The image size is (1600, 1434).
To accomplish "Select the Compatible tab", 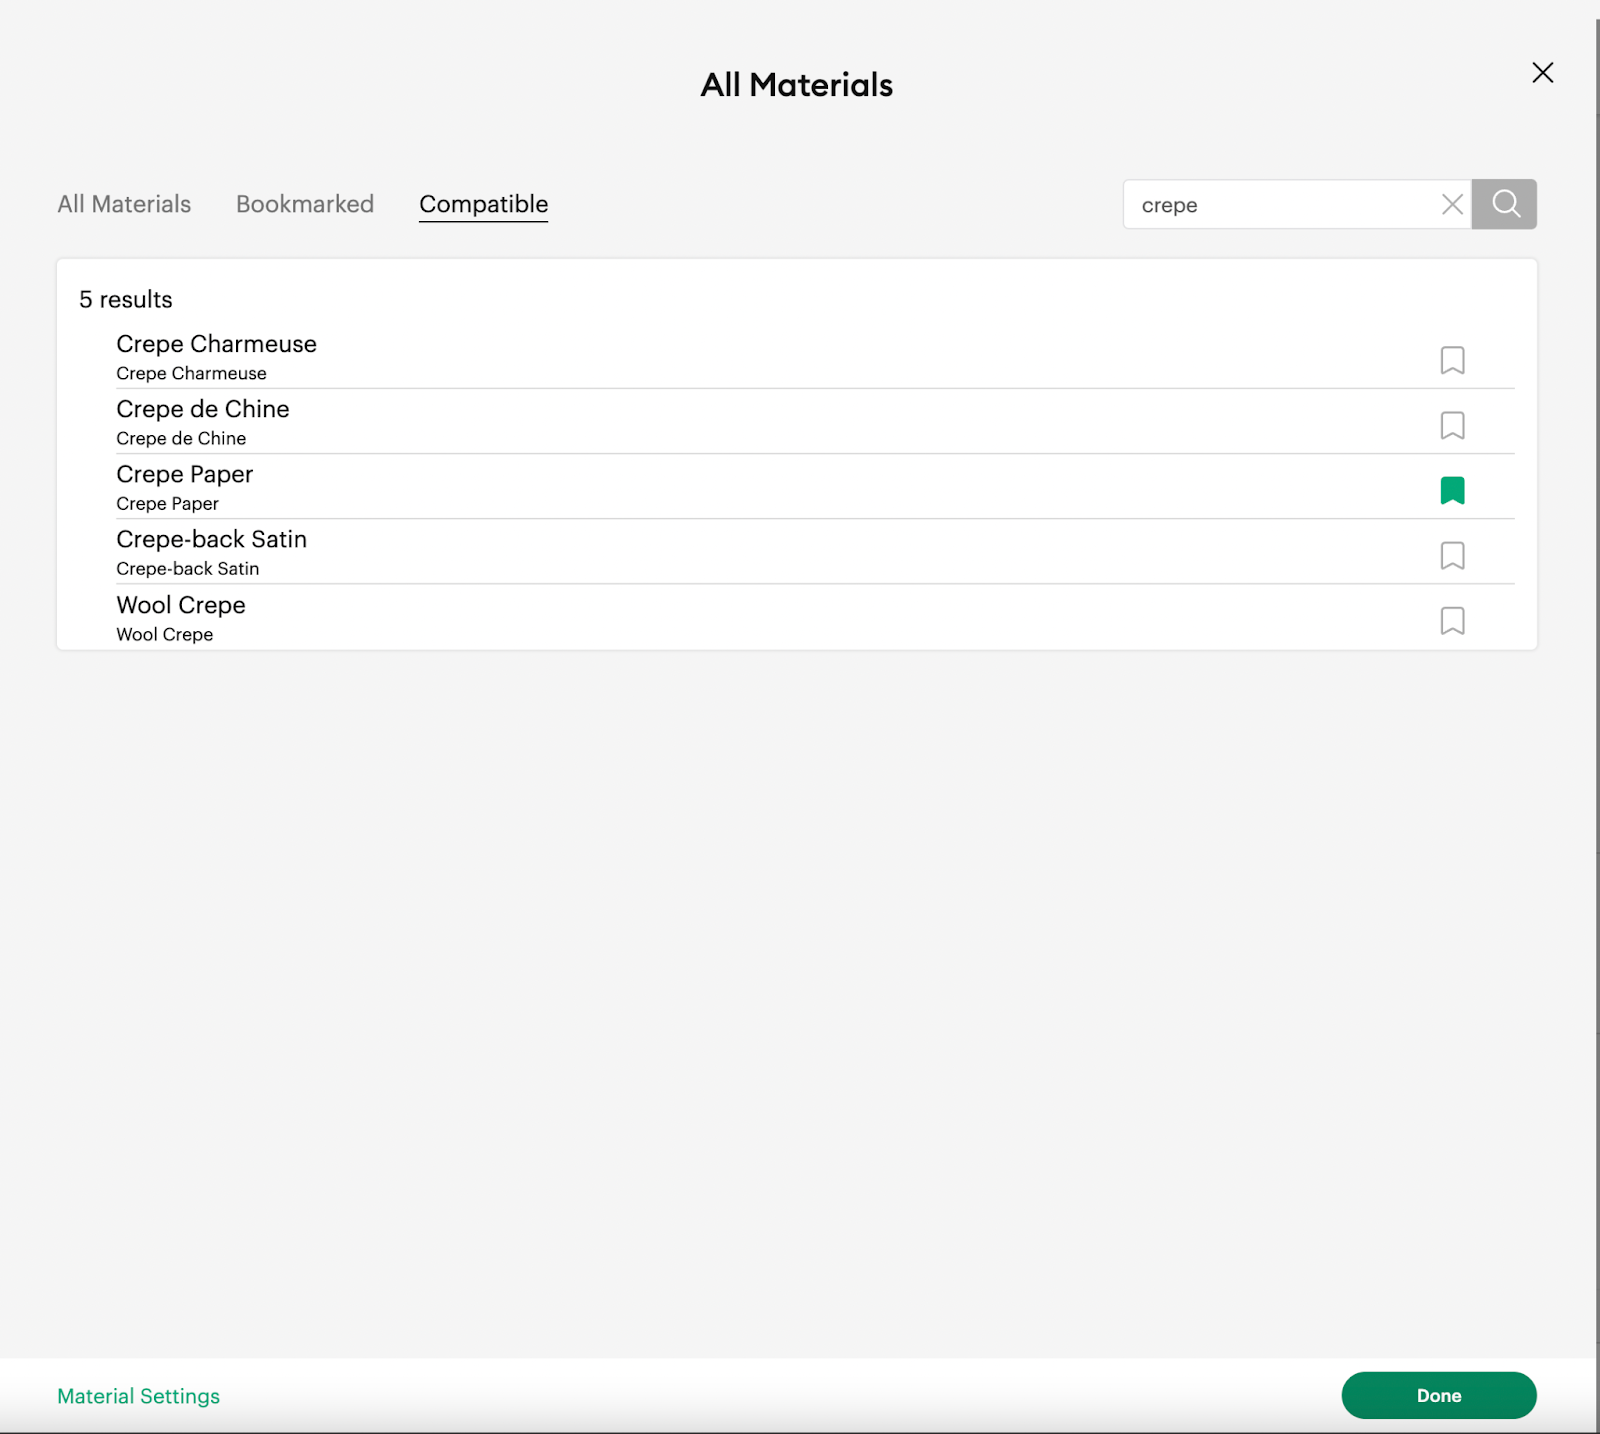I will 483,204.
